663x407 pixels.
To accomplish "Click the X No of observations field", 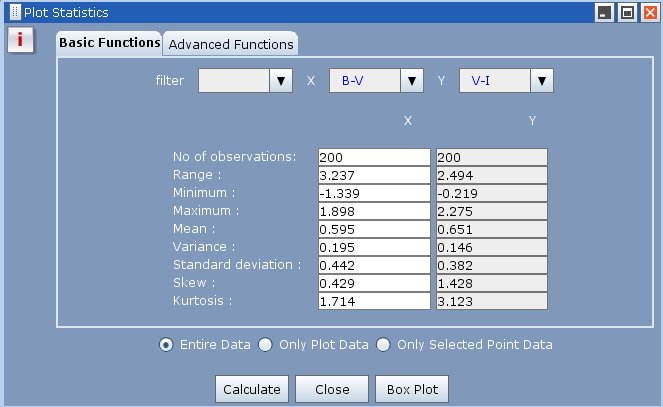I will pos(373,157).
